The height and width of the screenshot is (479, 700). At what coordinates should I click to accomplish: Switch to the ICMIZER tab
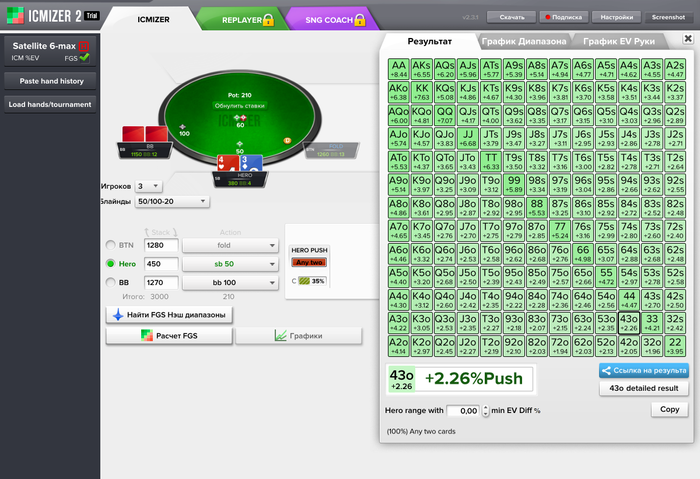pos(153,20)
